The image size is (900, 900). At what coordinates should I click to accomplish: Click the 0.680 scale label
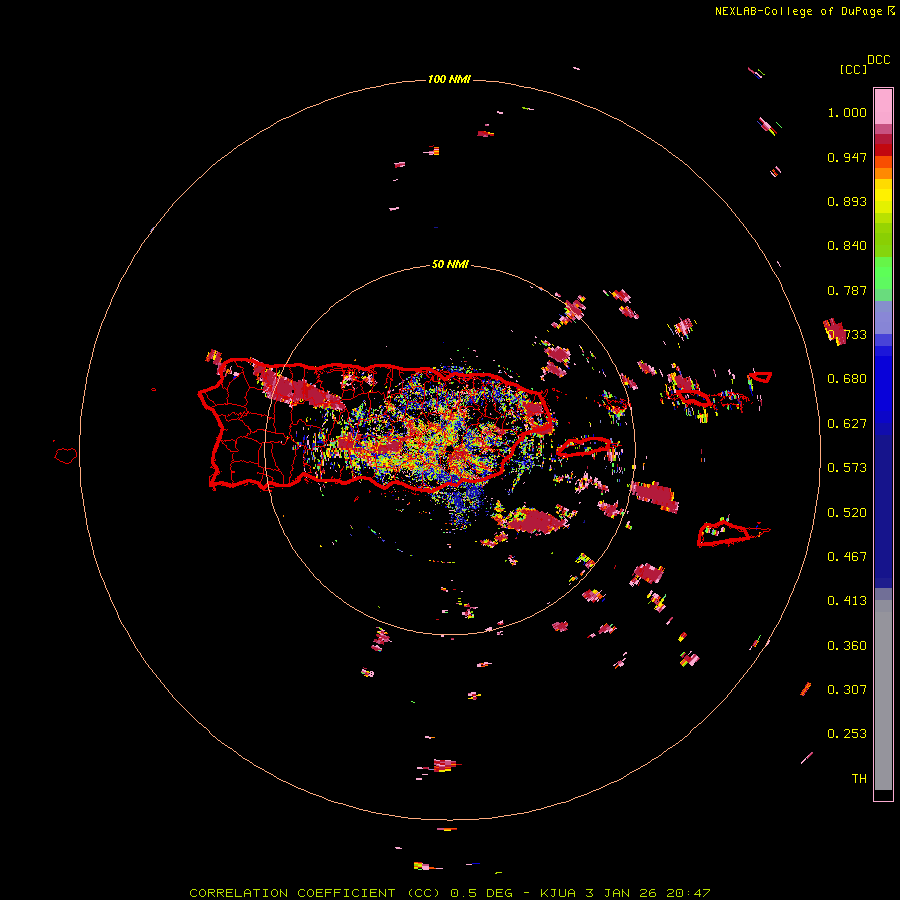coord(847,379)
